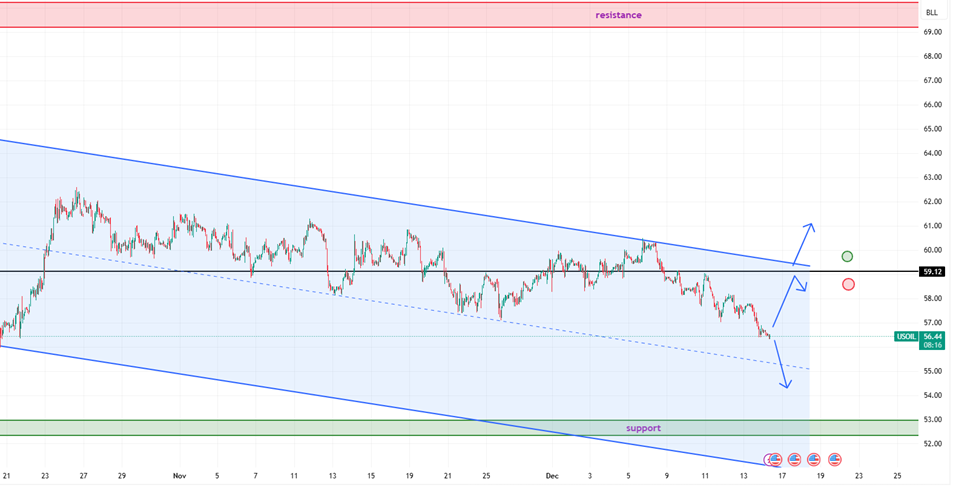Click the Nov label on the time axis
Screen dimensions: 956x489
(x=179, y=476)
